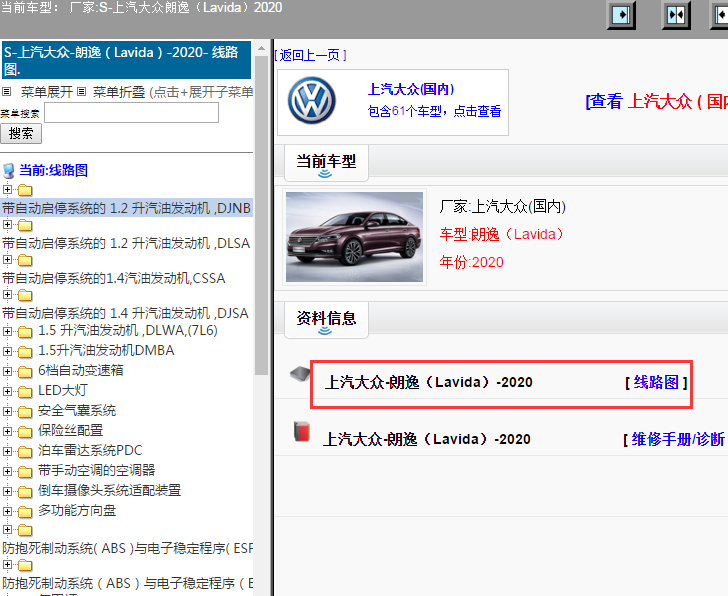Click the left panel scrollbar up arrow

pyautogui.click(x=261, y=48)
